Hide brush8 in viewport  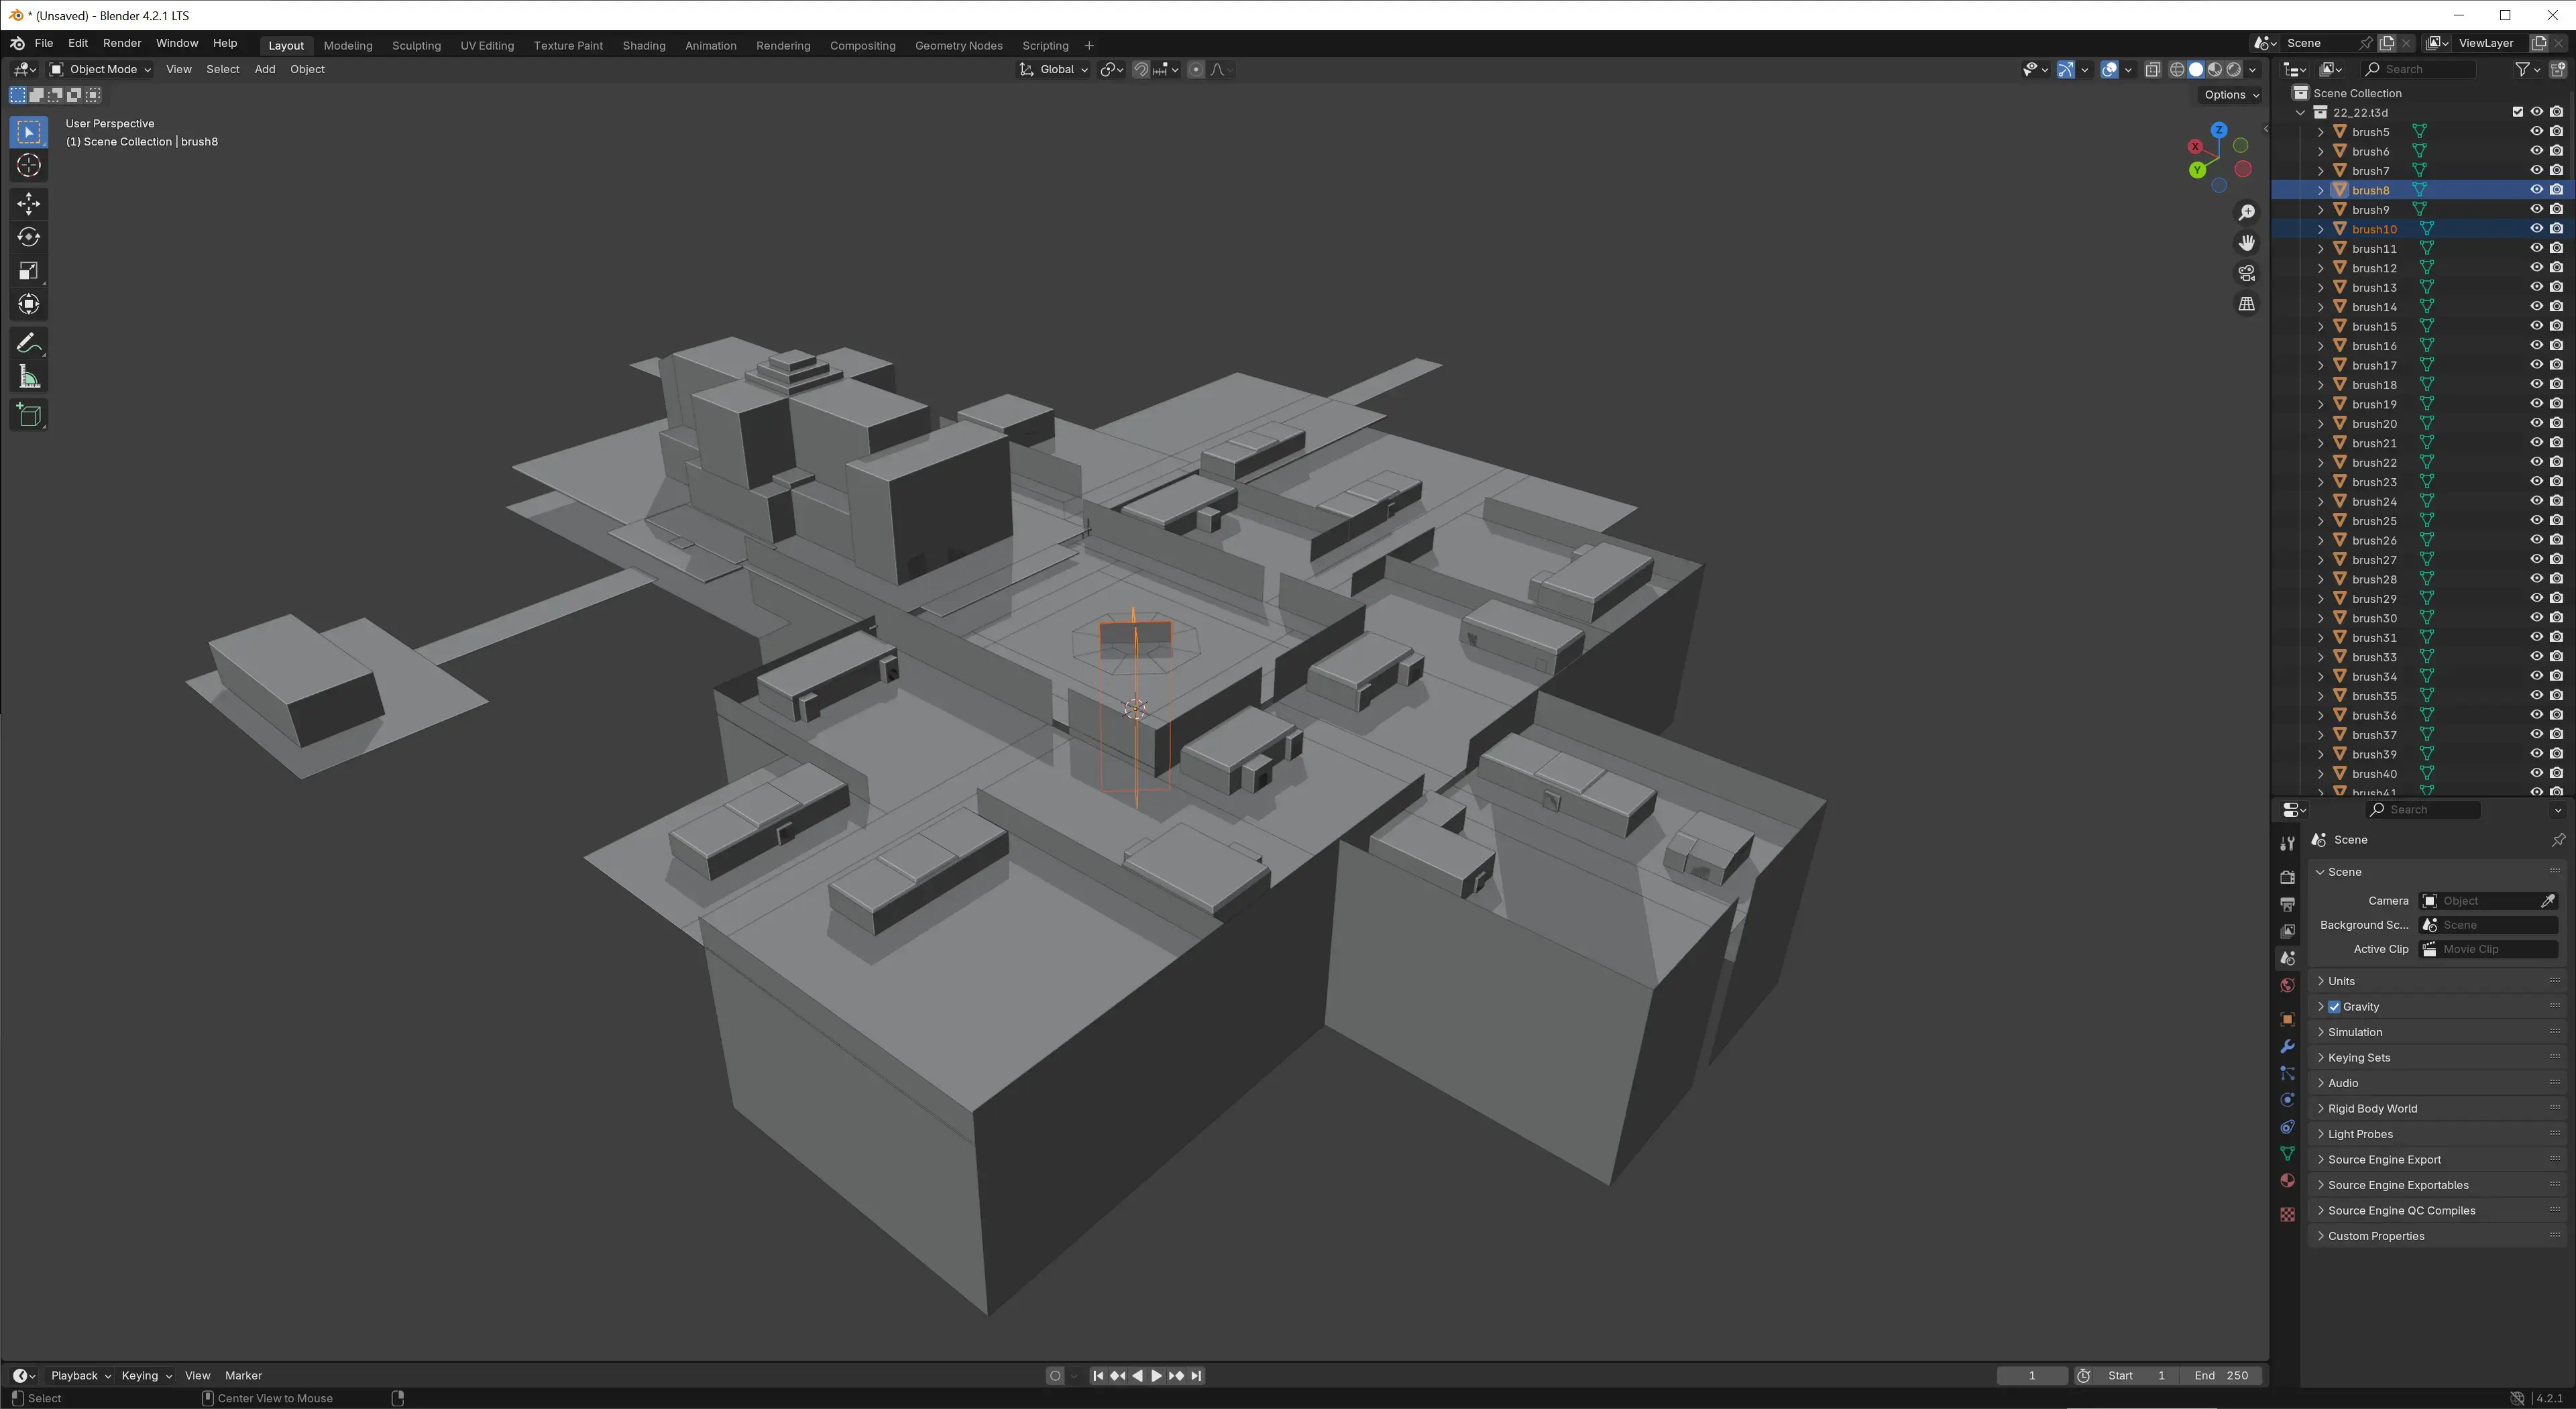tap(2536, 190)
